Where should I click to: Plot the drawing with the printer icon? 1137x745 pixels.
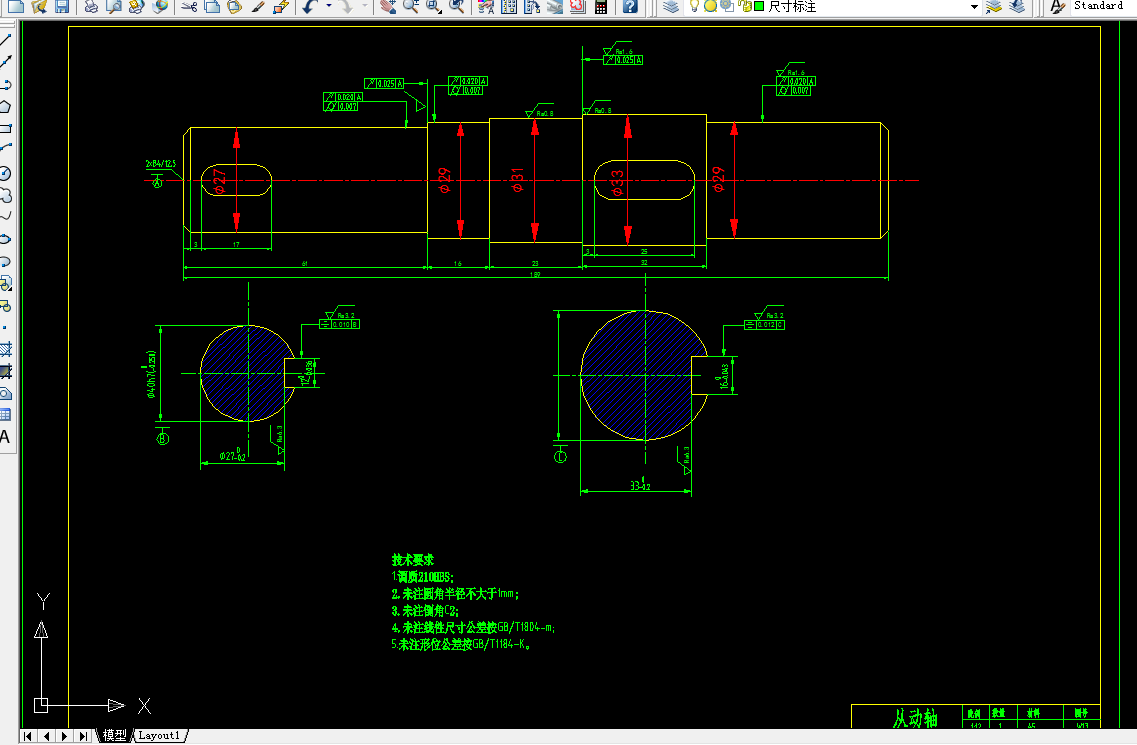[x=91, y=7]
